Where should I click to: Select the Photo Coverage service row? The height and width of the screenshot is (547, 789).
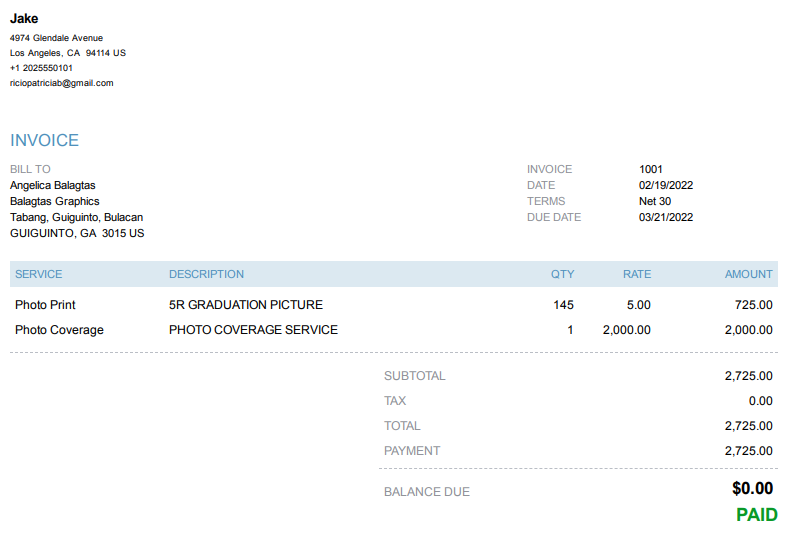point(59,330)
